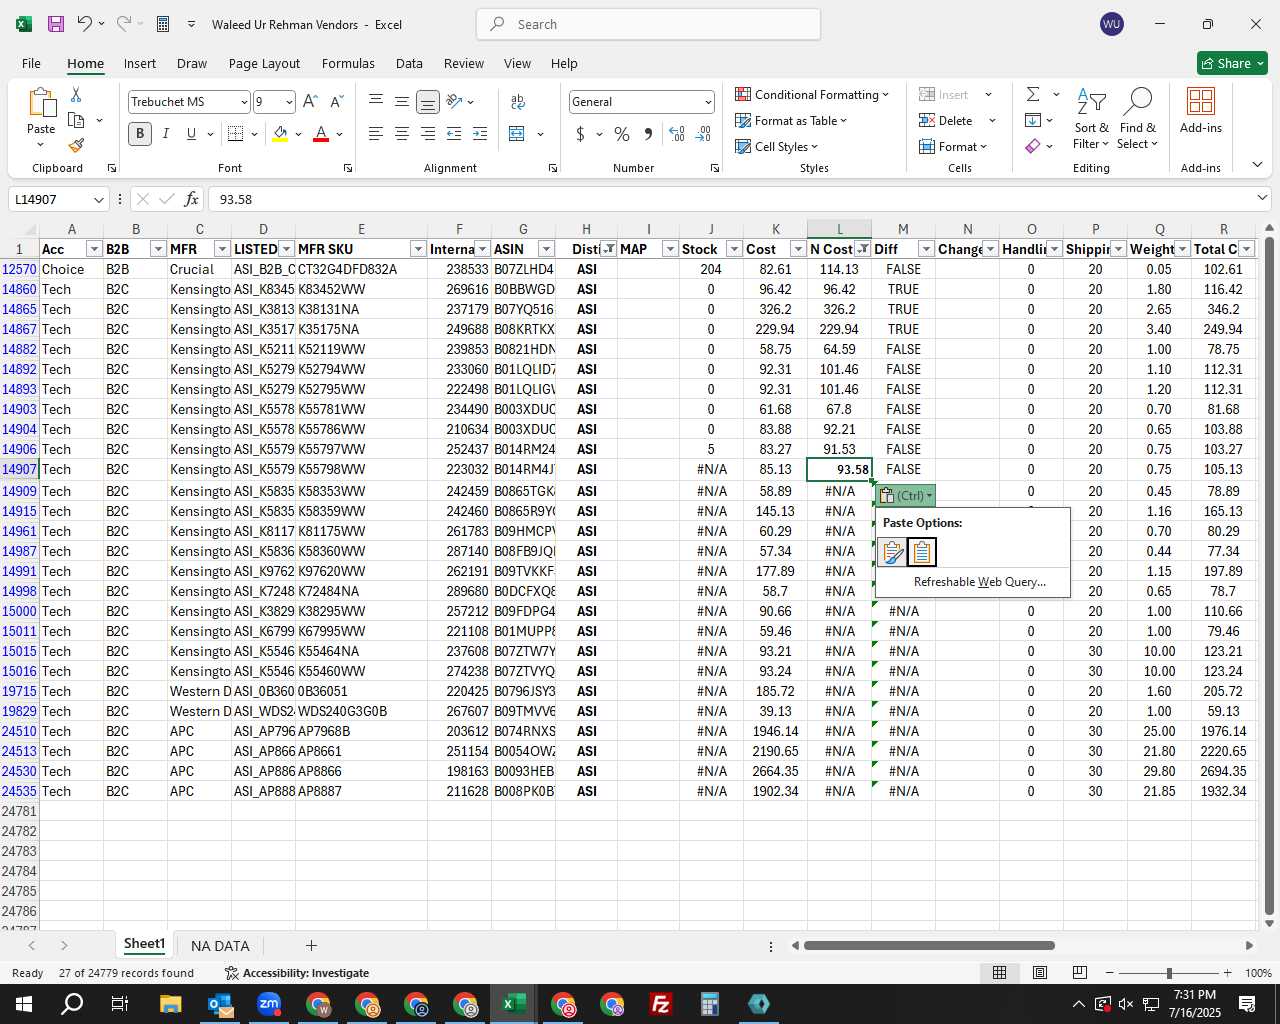This screenshot has width=1280, height=1024.
Task: Click the Orientation text angle icon
Action: click(x=454, y=102)
